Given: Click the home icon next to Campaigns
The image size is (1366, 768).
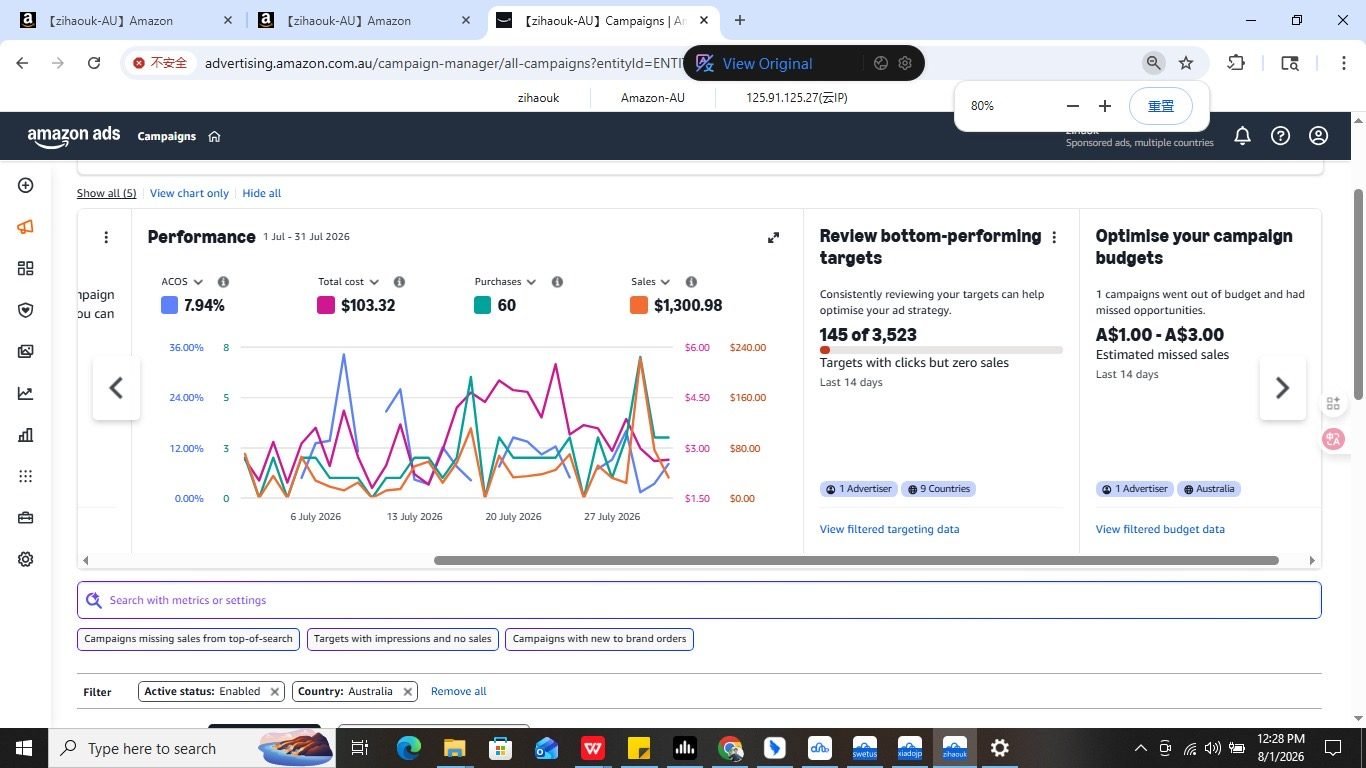Looking at the screenshot, I should 214,136.
